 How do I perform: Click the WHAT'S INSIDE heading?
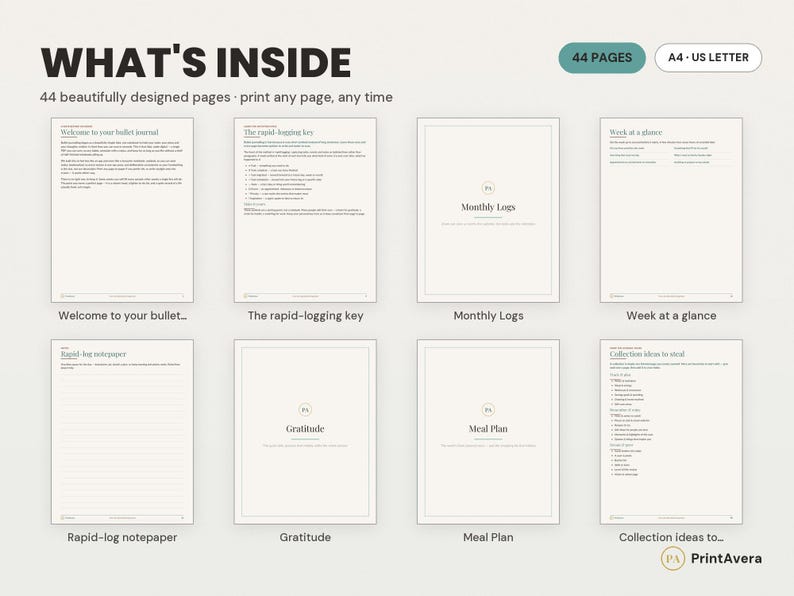click(196, 62)
